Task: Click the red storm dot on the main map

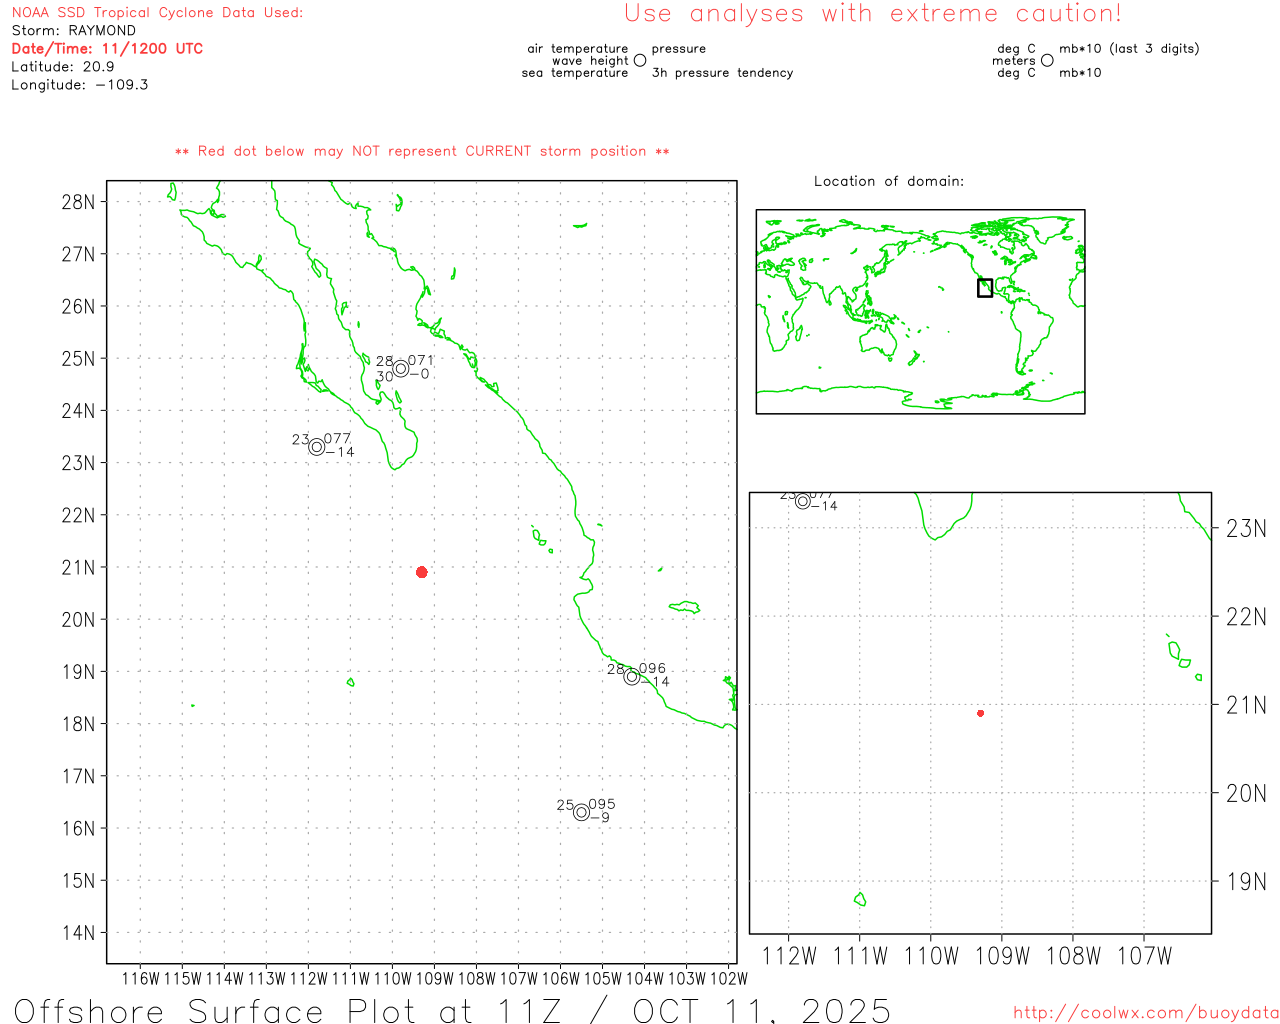Action: coord(421,572)
